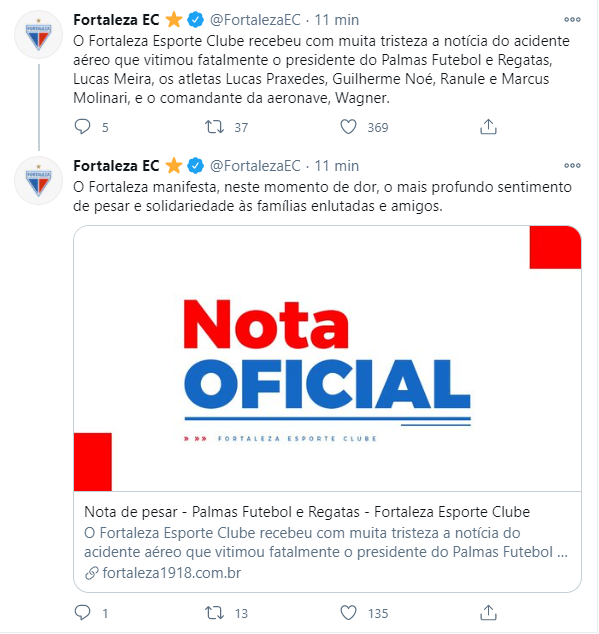Reply to the first Fortaleza EC tweet

(x=83, y=127)
